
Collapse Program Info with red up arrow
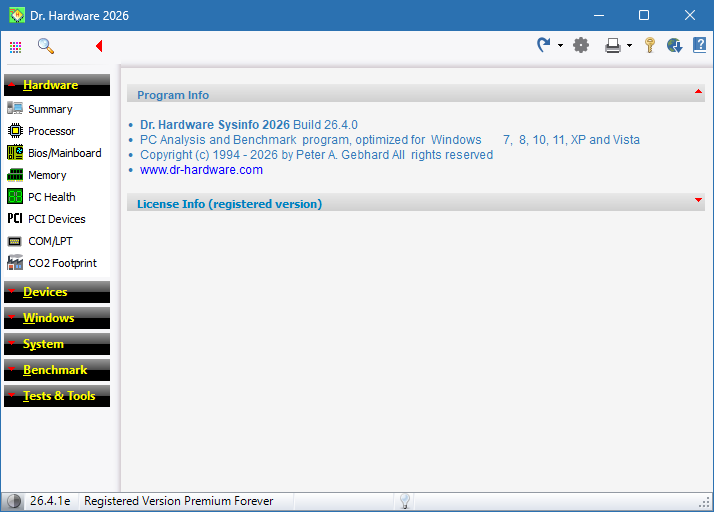coord(698,92)
